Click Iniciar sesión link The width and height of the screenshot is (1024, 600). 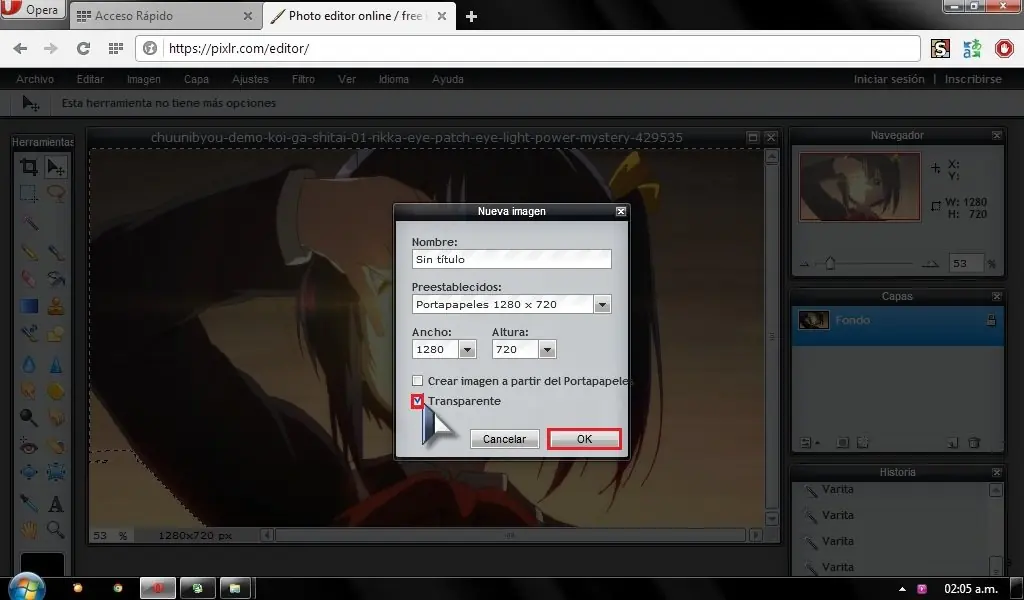click(889, 79)
